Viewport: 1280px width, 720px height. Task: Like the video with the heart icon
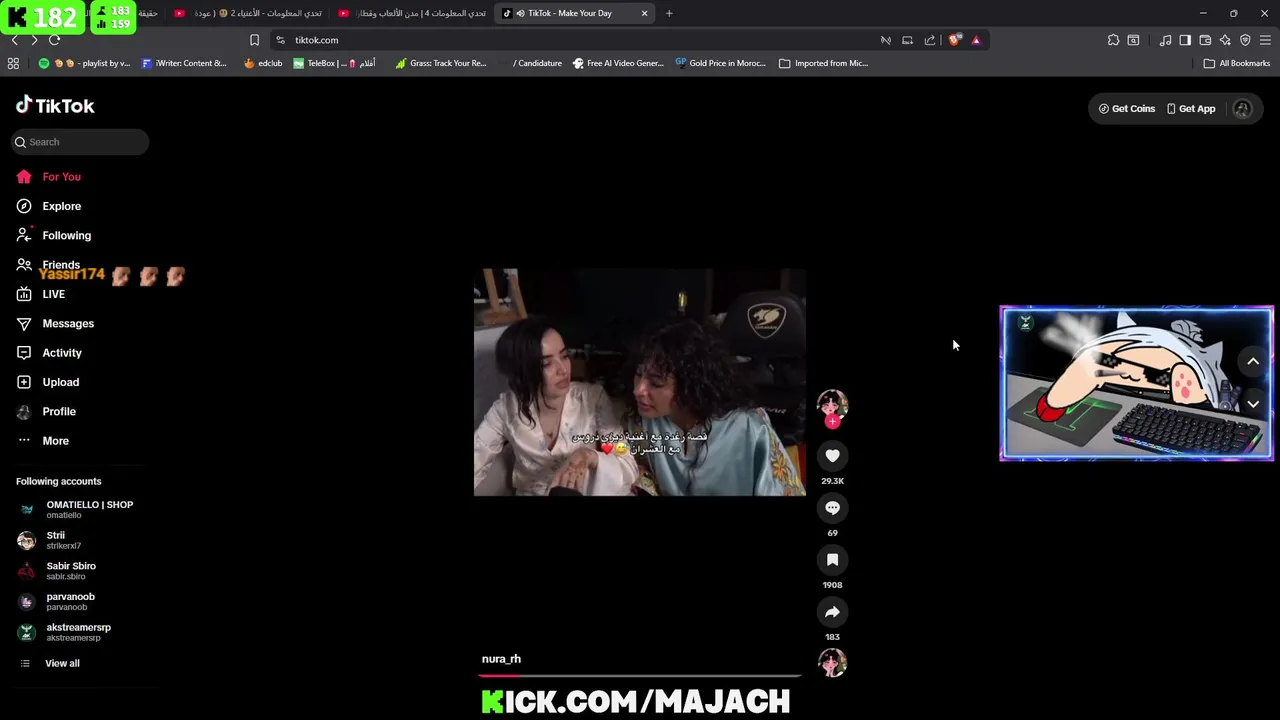[x=832, y=456]
